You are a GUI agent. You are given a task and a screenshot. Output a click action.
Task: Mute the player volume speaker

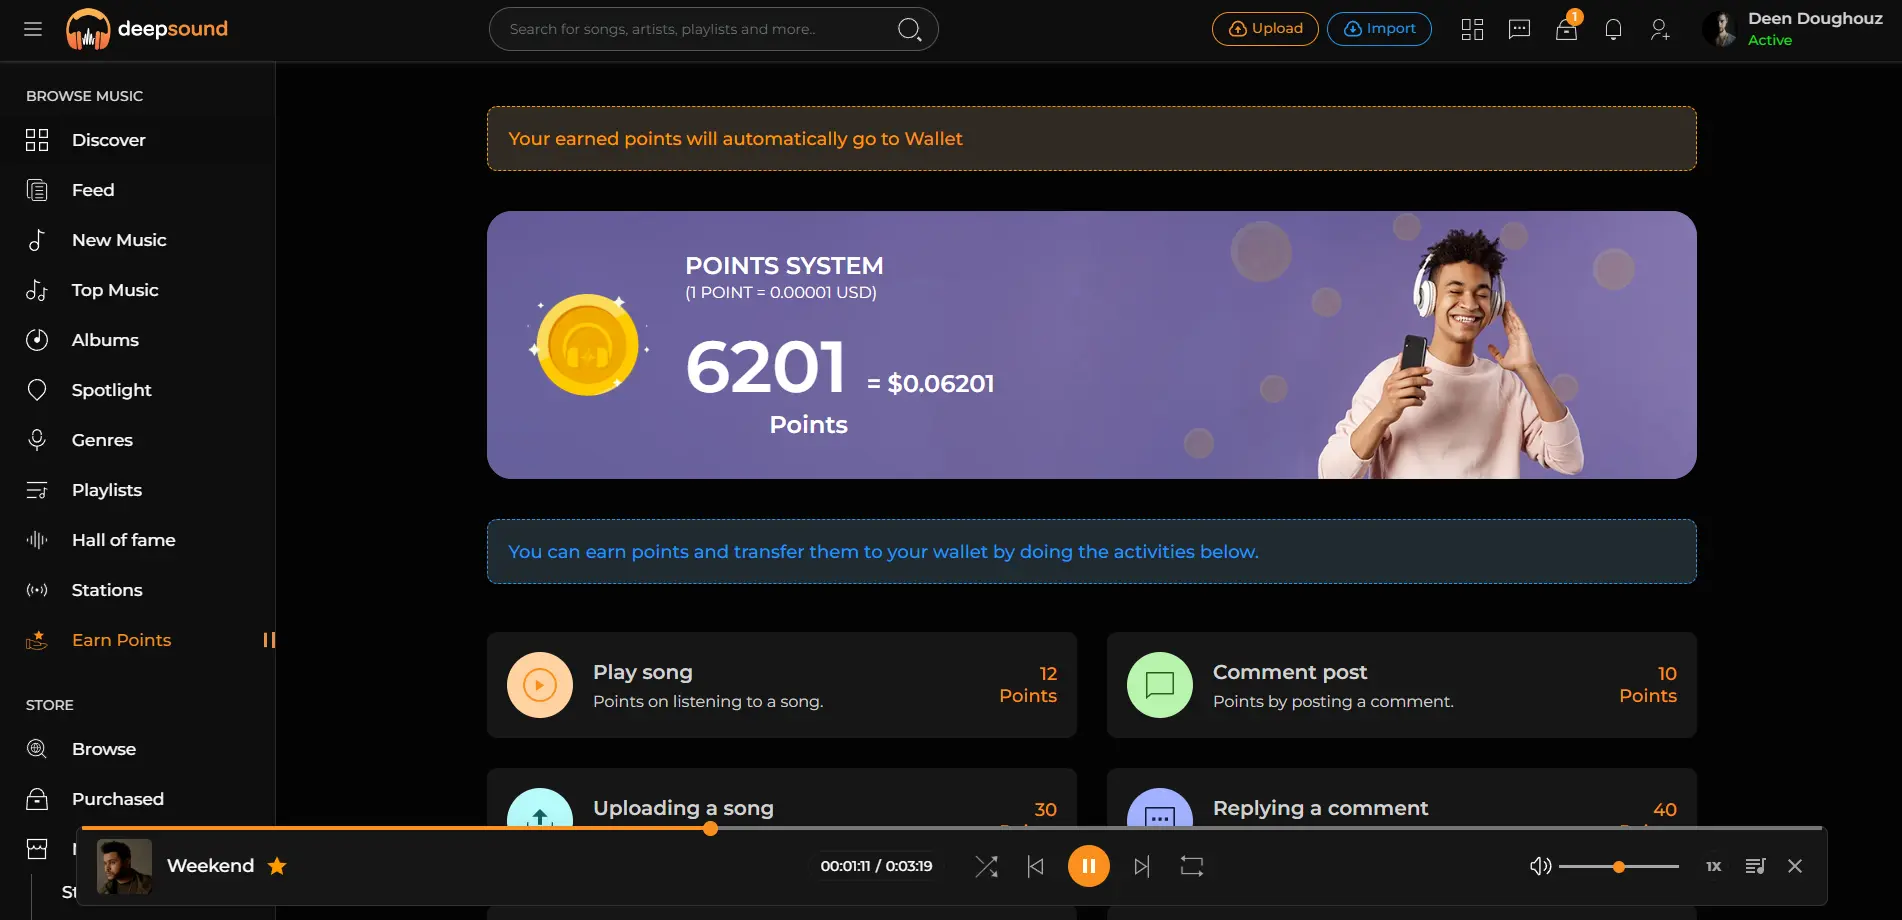tap(1540, 866)
